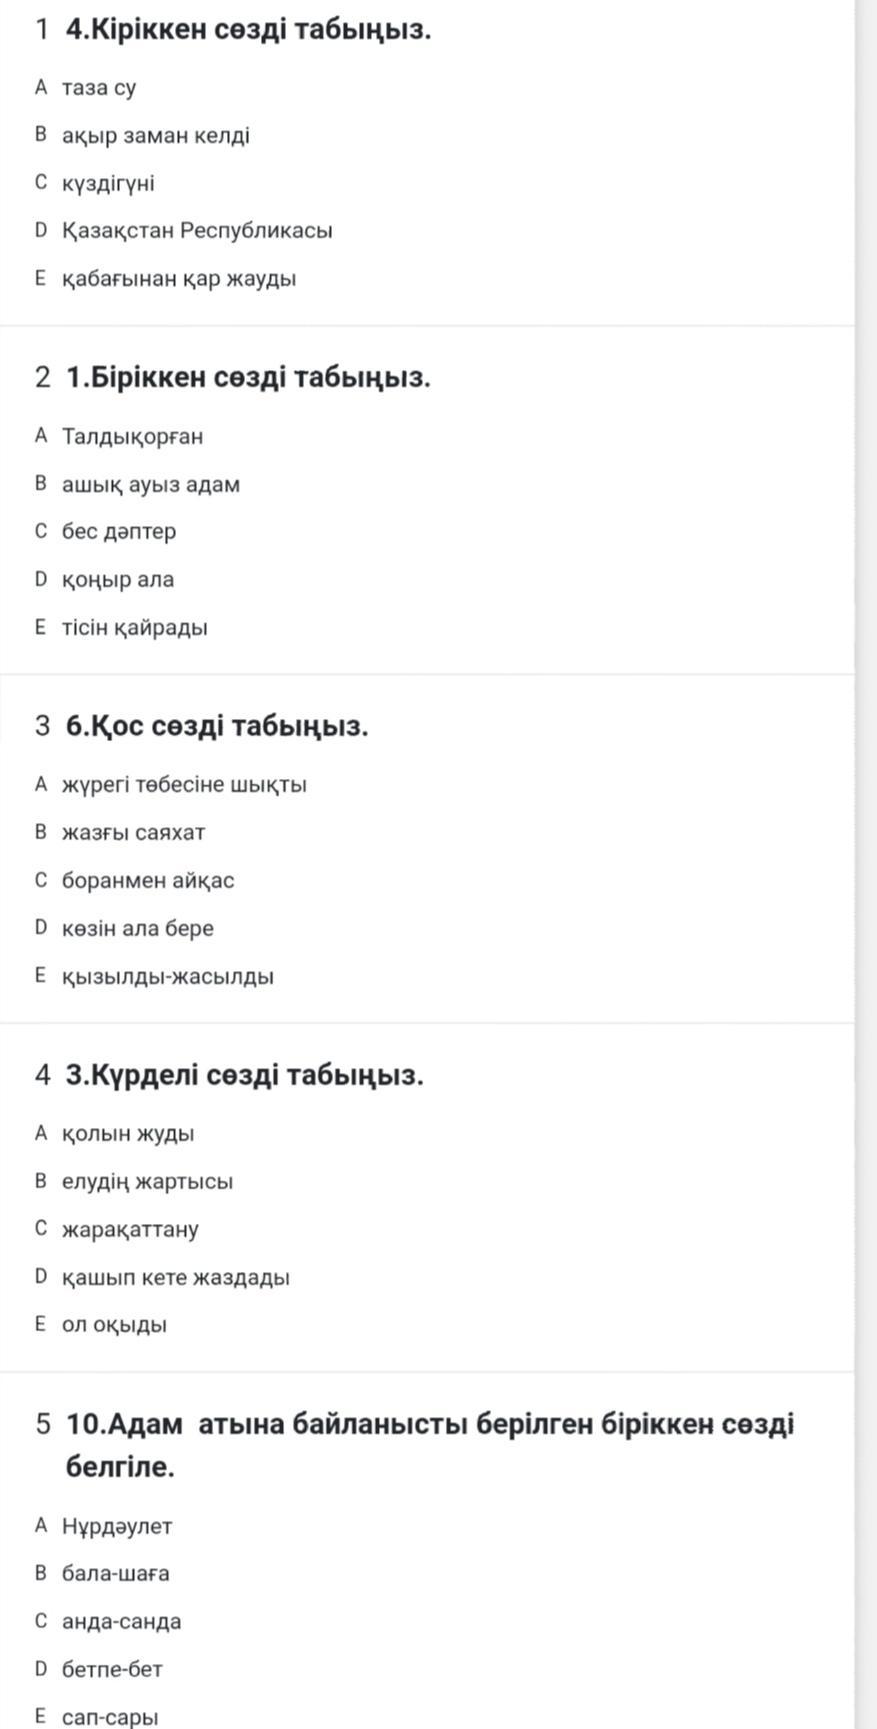The height and width of the screenshot is (1729, 877).
Task: Select 'жүрегі төбесіне шықты' option
Action: tap(184, 785)
